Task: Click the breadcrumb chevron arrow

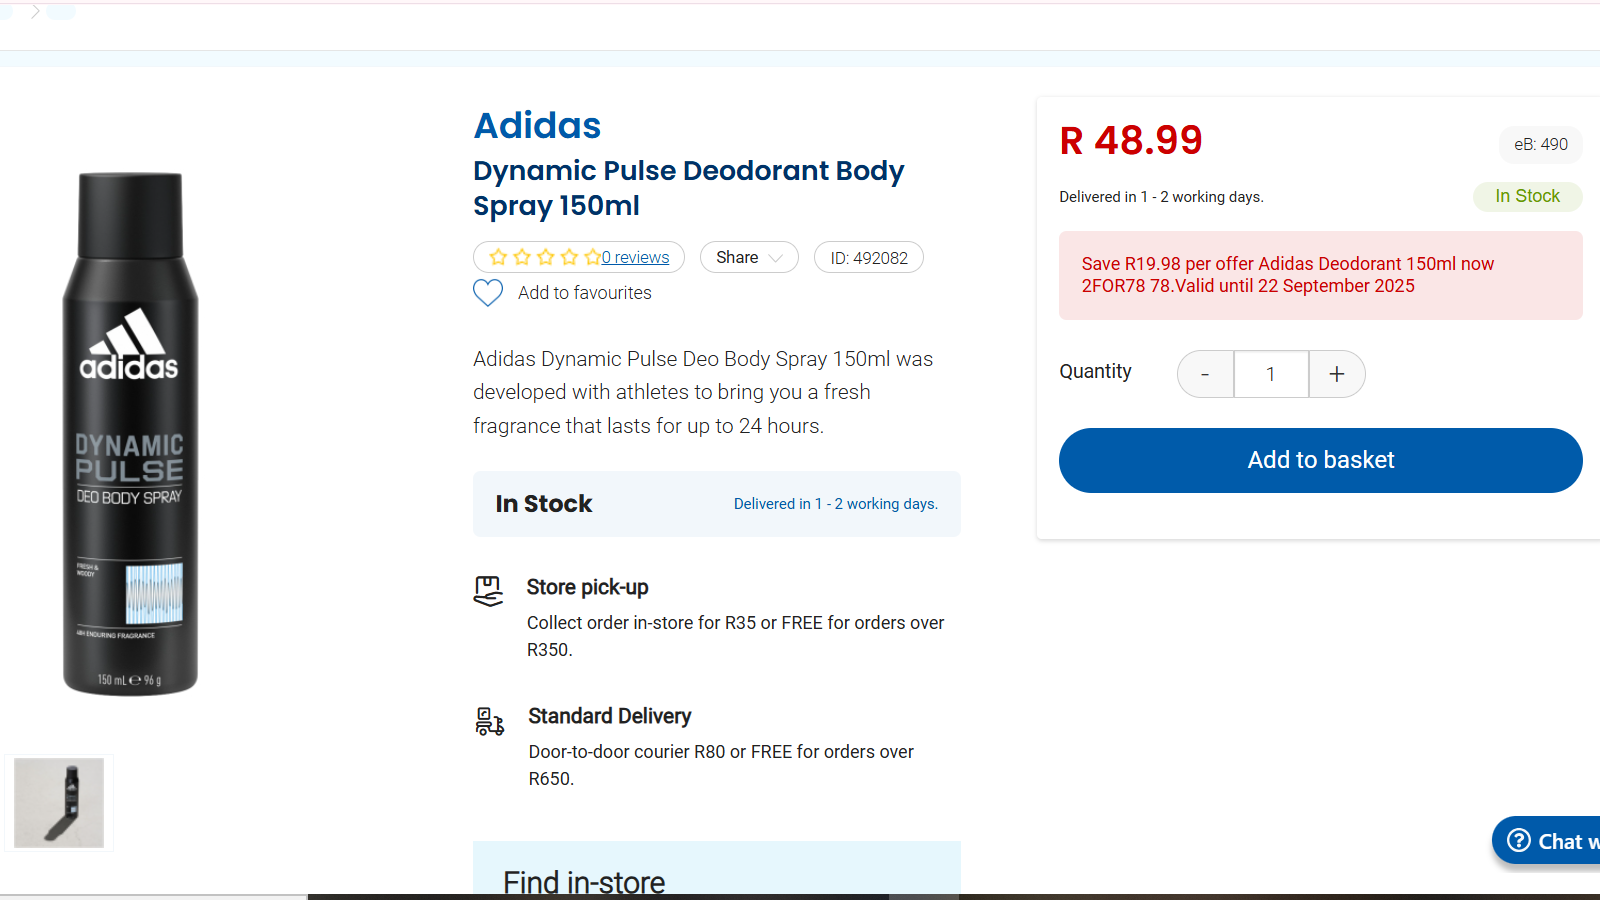Action: [x=35, y=12]
